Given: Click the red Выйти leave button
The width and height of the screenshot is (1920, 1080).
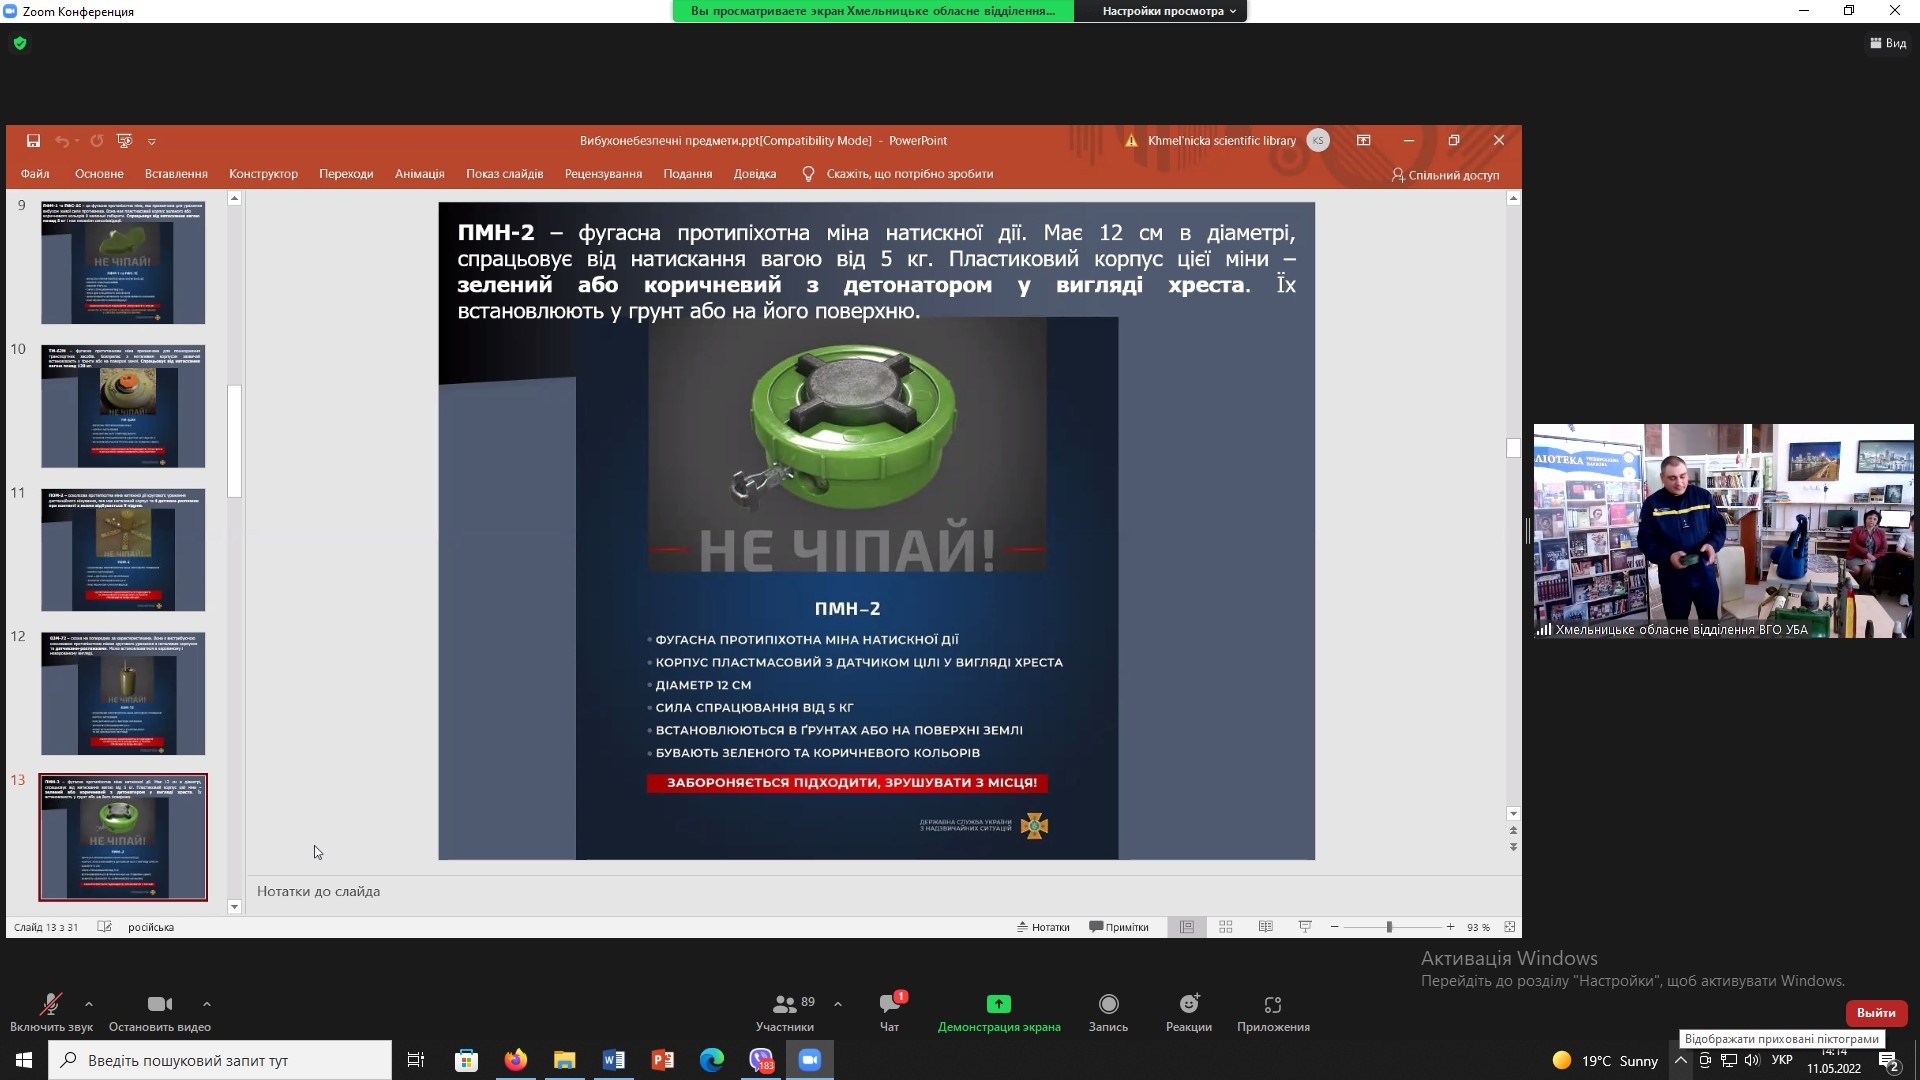Looking at the screenshot, I should tap(1875, 1013).
